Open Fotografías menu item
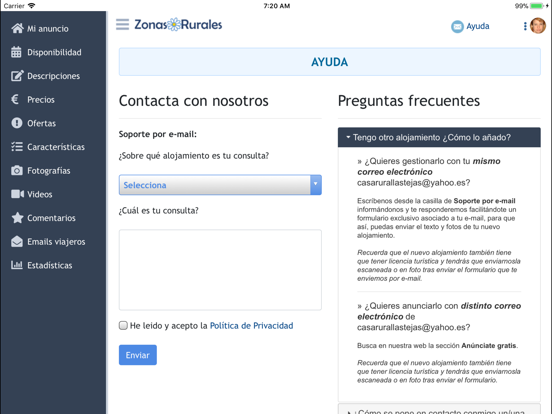Image resolution: width=552 pixels, height=414 pixels. [x=49, y=171]
